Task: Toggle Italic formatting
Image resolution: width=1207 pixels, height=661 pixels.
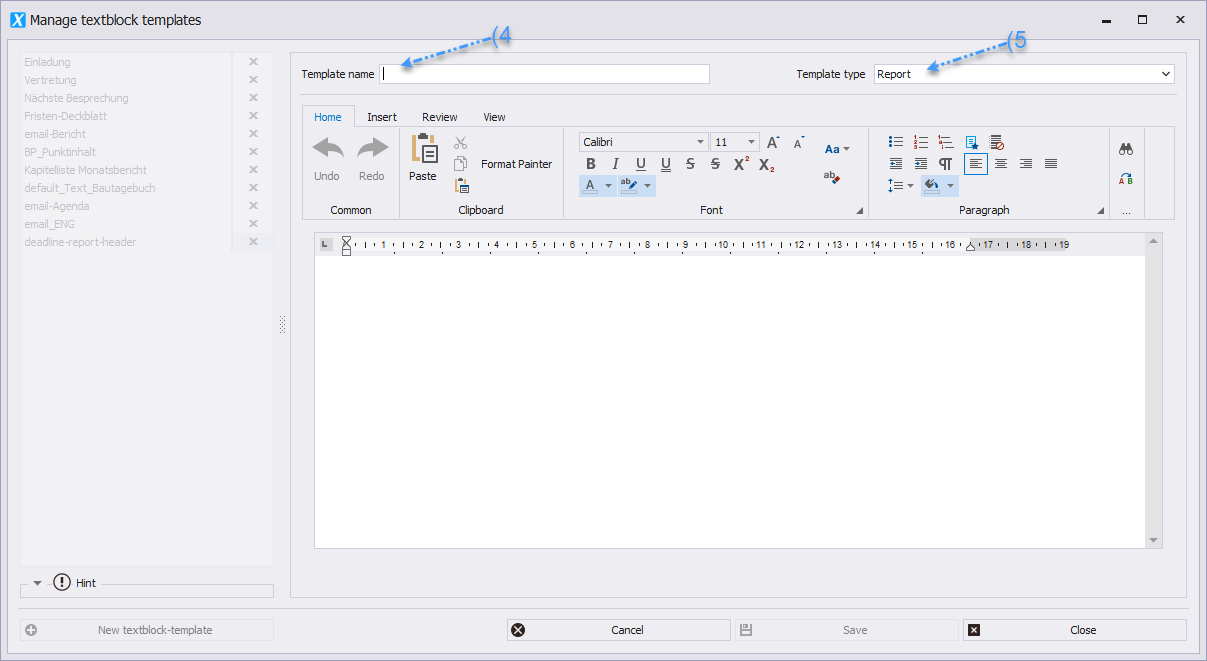Action: [616, 164]
